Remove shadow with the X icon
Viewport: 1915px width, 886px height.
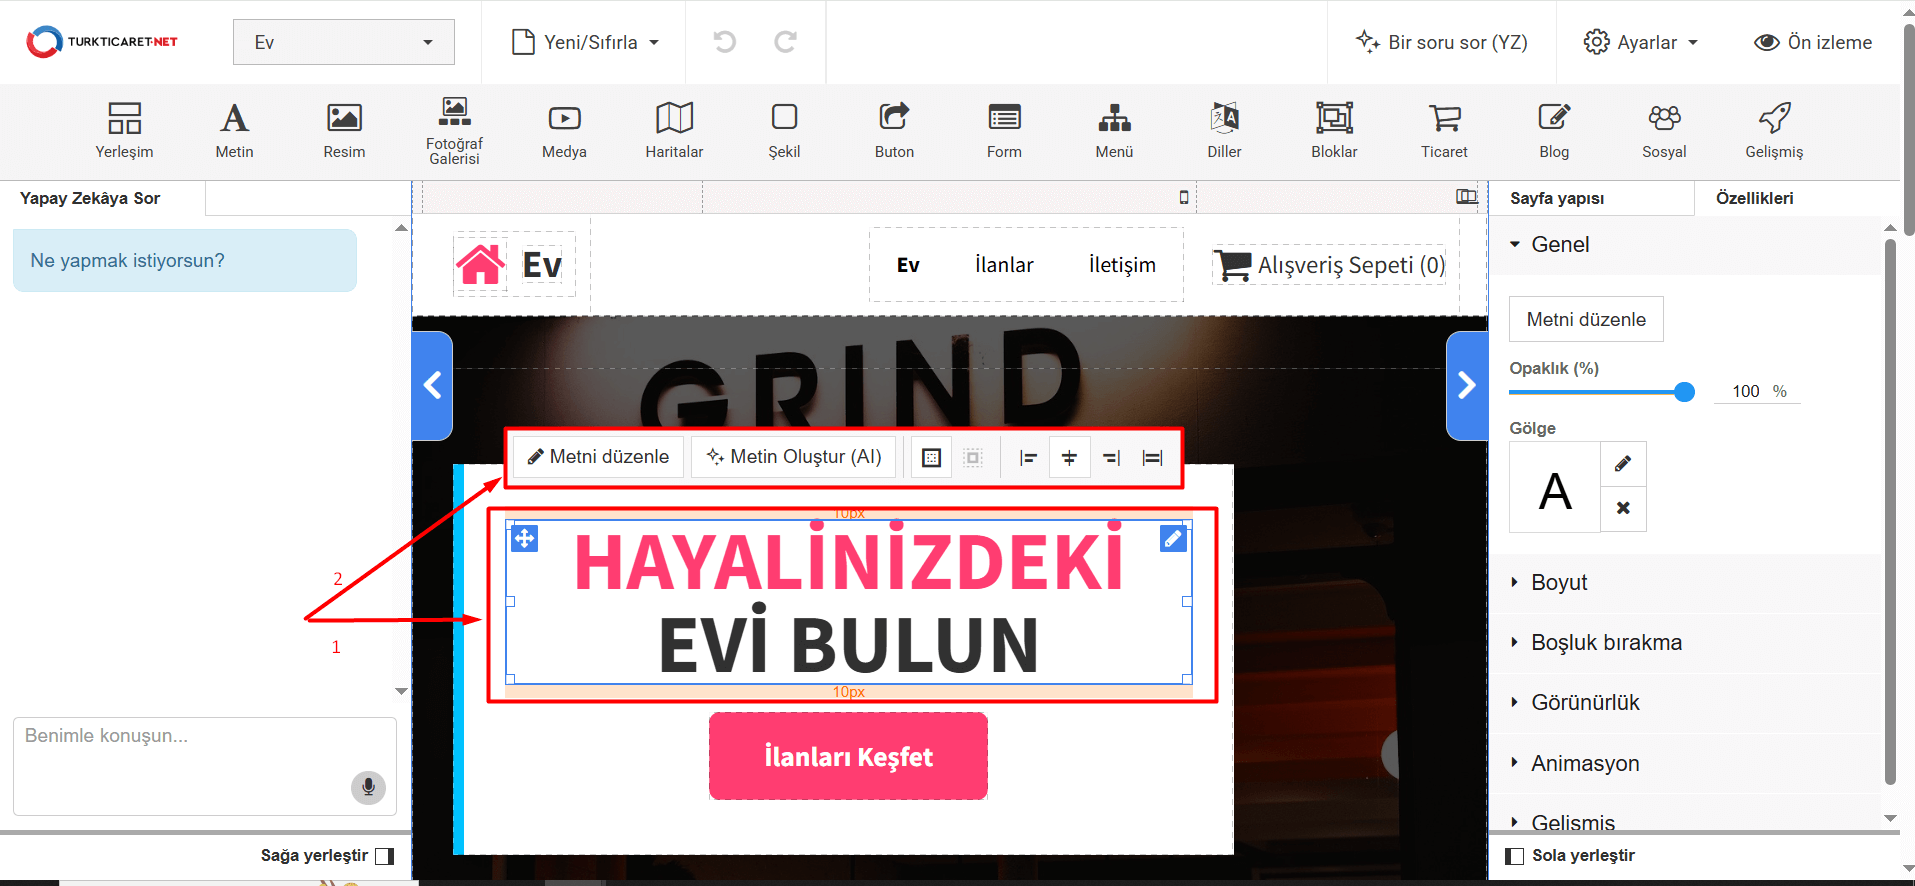[x=1623, y=508]
